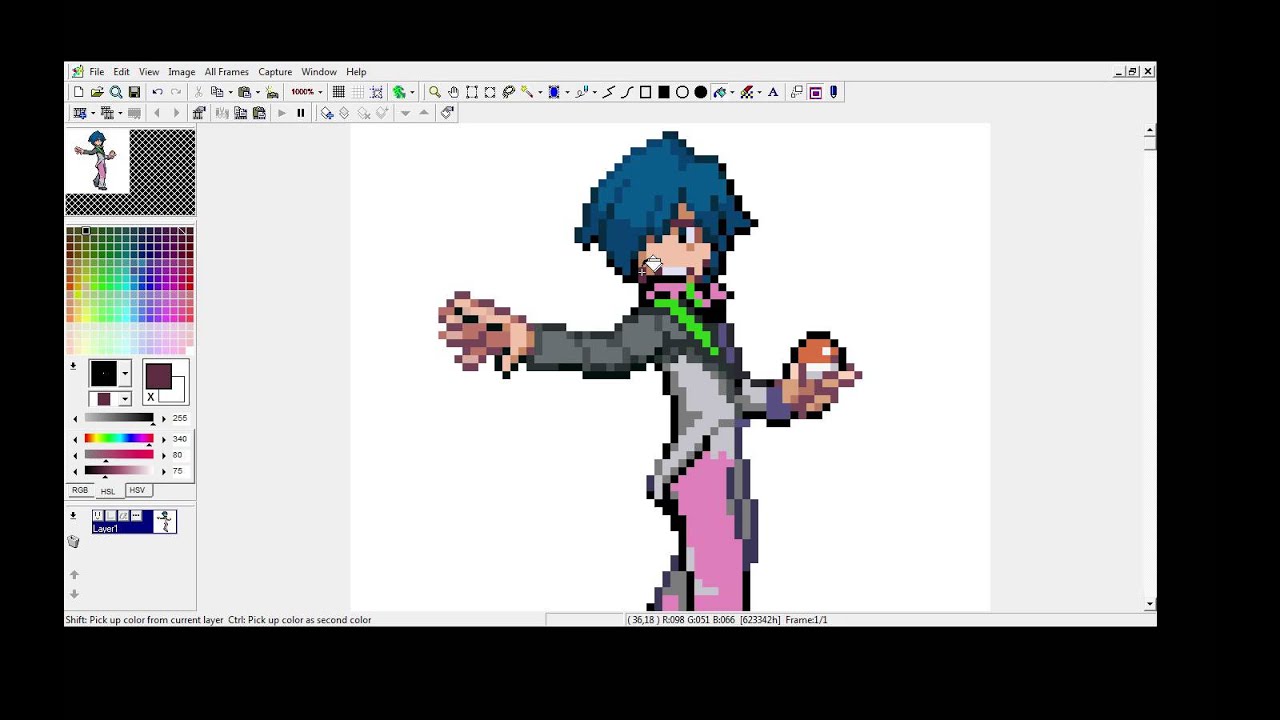Screen dimensions: 1280x720
Task: Select the Color Replace tool
Action: click(x=747, y=92)
